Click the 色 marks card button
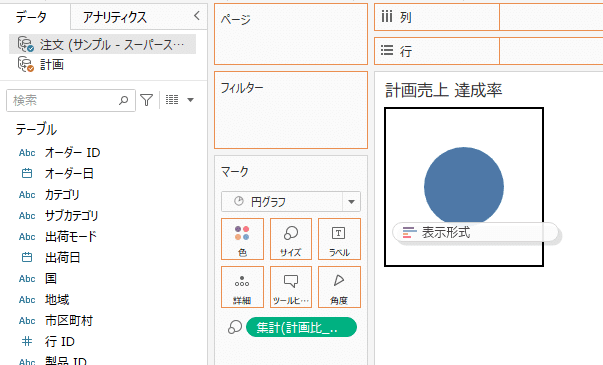 tap(242, 239)
